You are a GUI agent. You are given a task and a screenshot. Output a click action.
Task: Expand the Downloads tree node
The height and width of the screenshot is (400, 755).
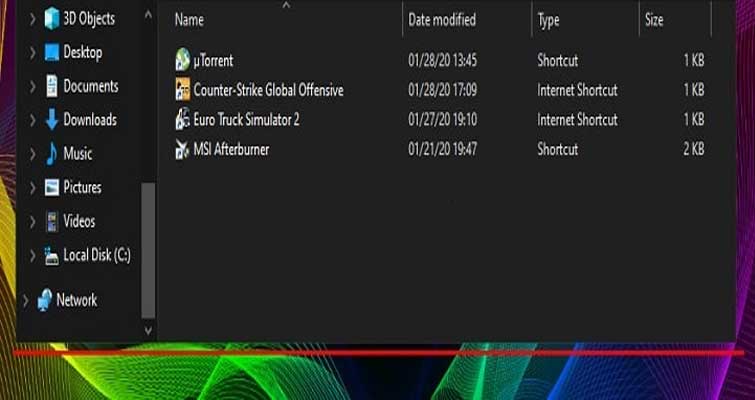tap(32, 120)
